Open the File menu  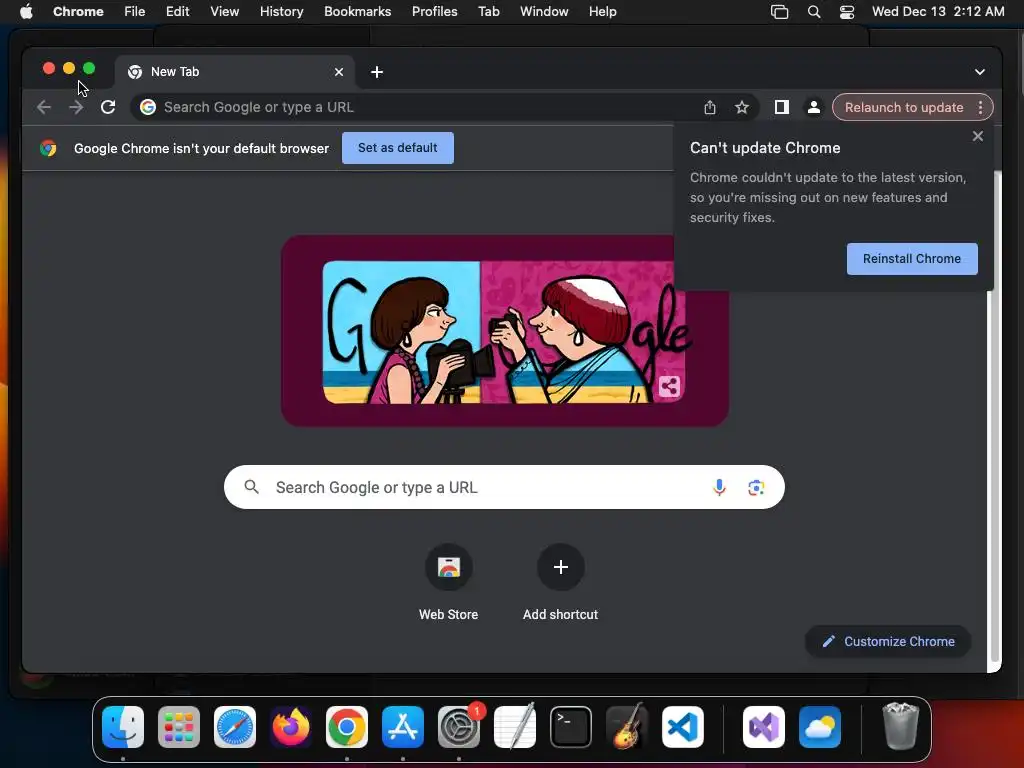pyautogui.click(x=135, y=11)
